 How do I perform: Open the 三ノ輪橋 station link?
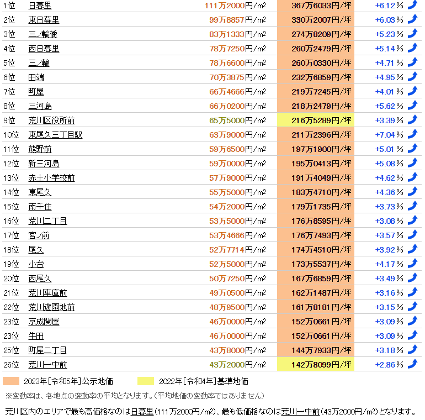[x=43, y=34]
